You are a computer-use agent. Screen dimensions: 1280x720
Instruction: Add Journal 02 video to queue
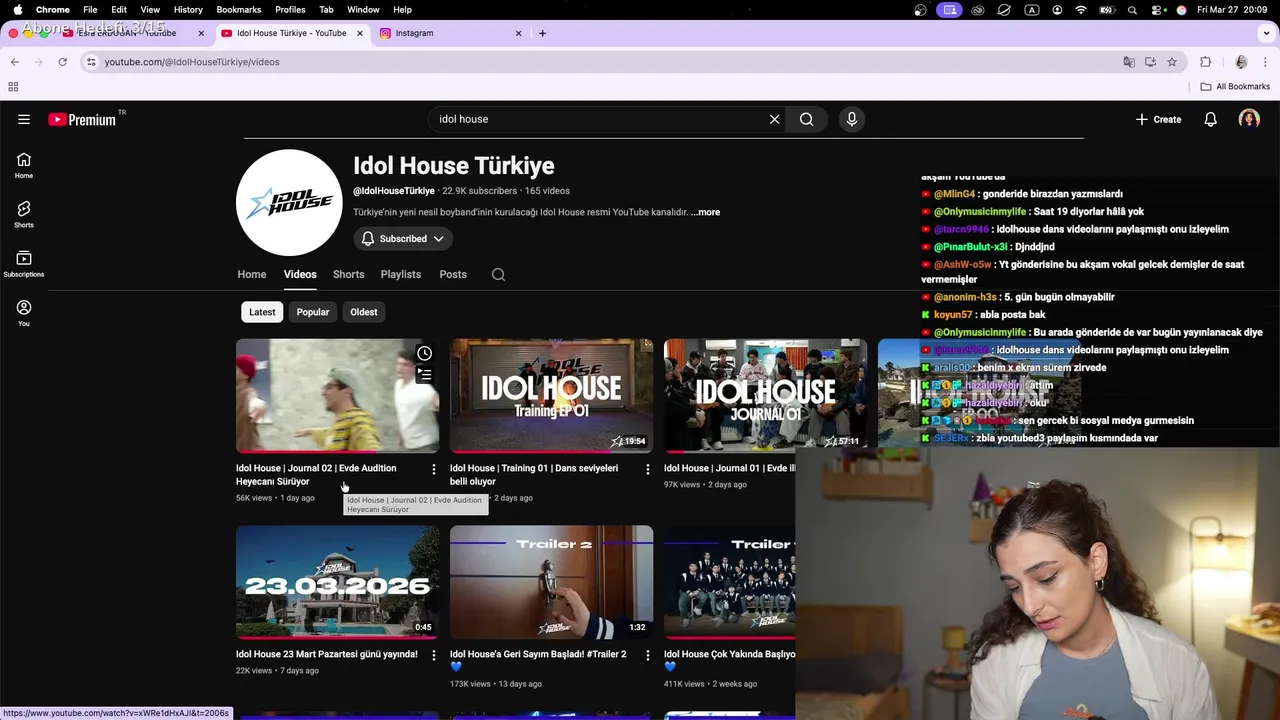424,375
